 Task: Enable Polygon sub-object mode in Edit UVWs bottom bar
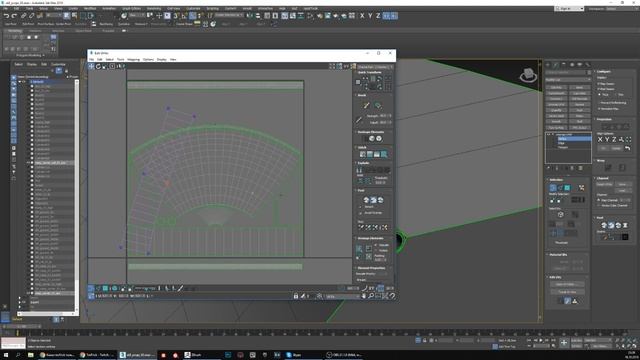pyautogui.click(x=105, y=289)
